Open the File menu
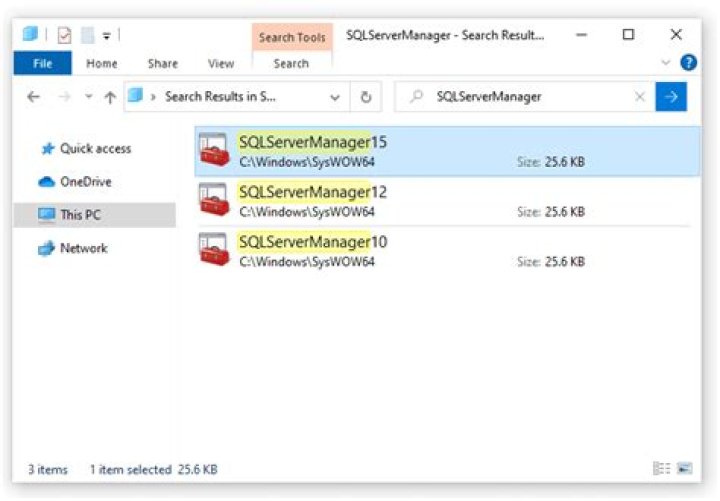Image resolution: width=720 pixels, height=501 pixels. [x=43, y=63]
